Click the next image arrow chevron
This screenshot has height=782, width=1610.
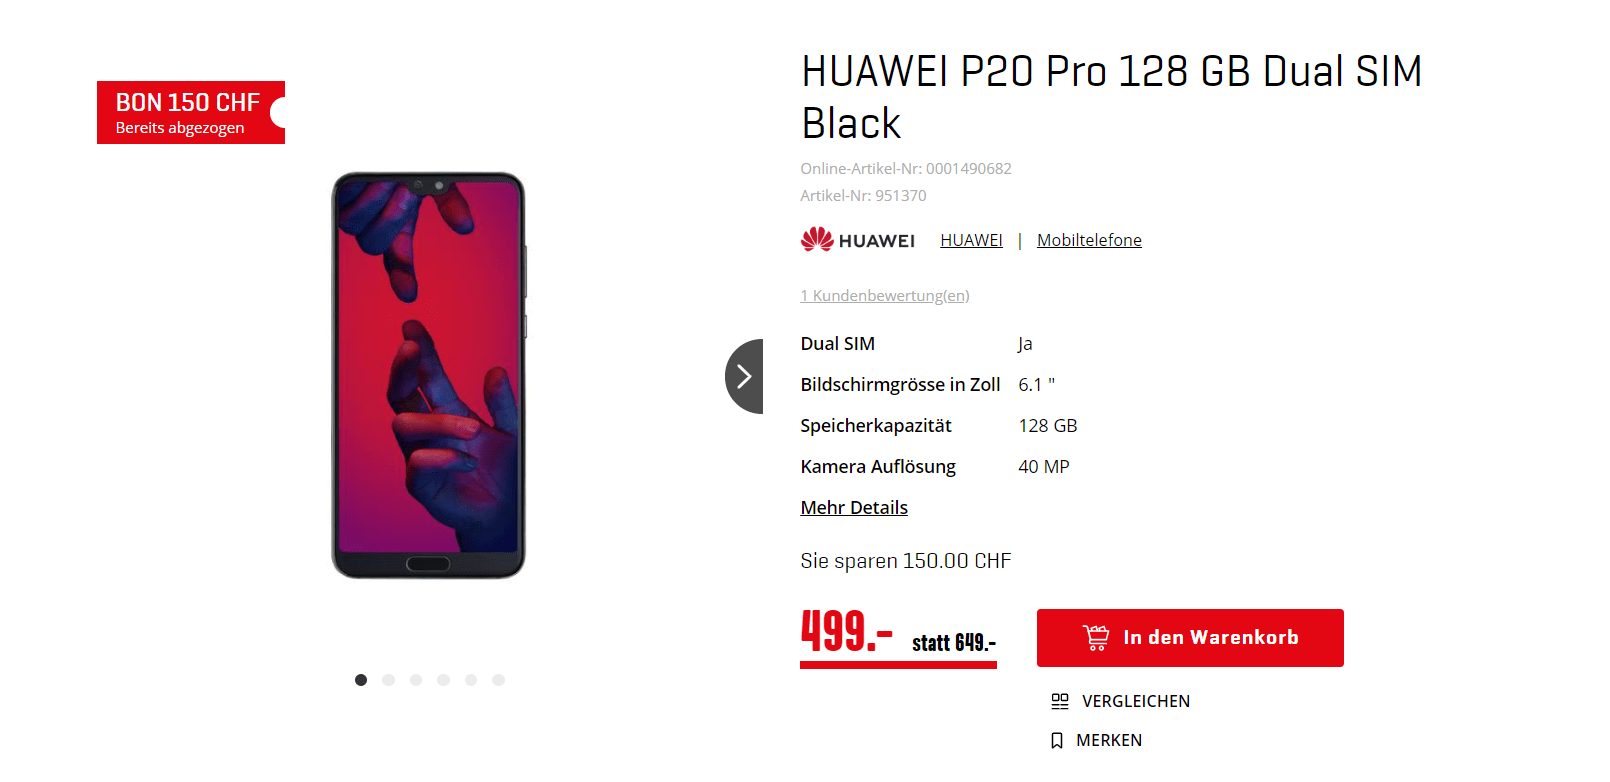744,376
